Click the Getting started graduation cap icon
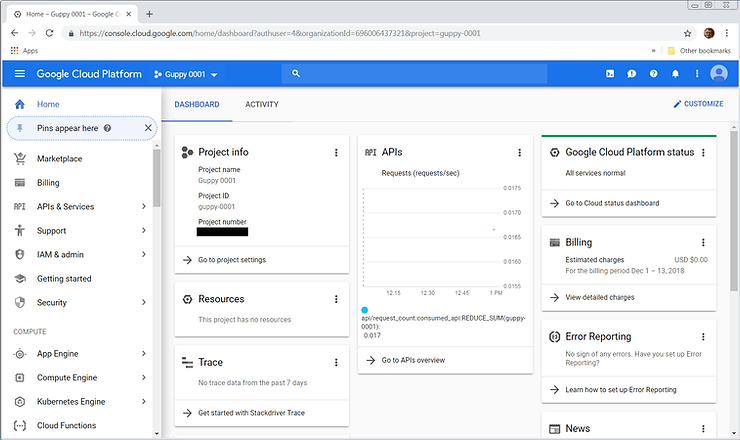Image resolution: width=740 pixels, height=440 pixels. 20,279
